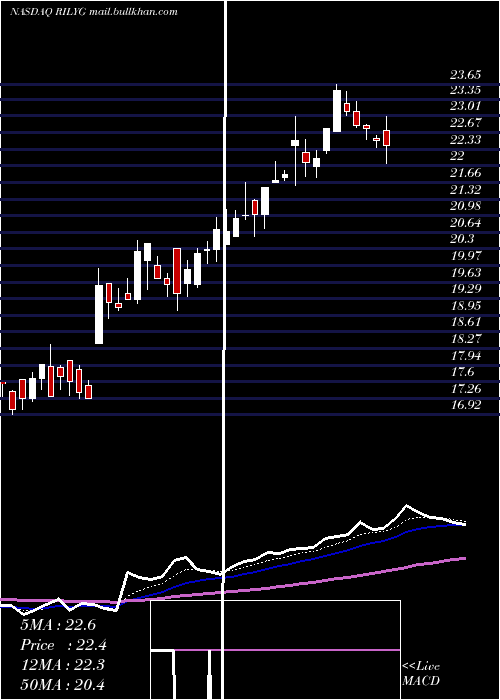Click the 5MA : 22.6 reading
Image resolution: width=500 pixels, height=700 pixels.
pos(58,625)
